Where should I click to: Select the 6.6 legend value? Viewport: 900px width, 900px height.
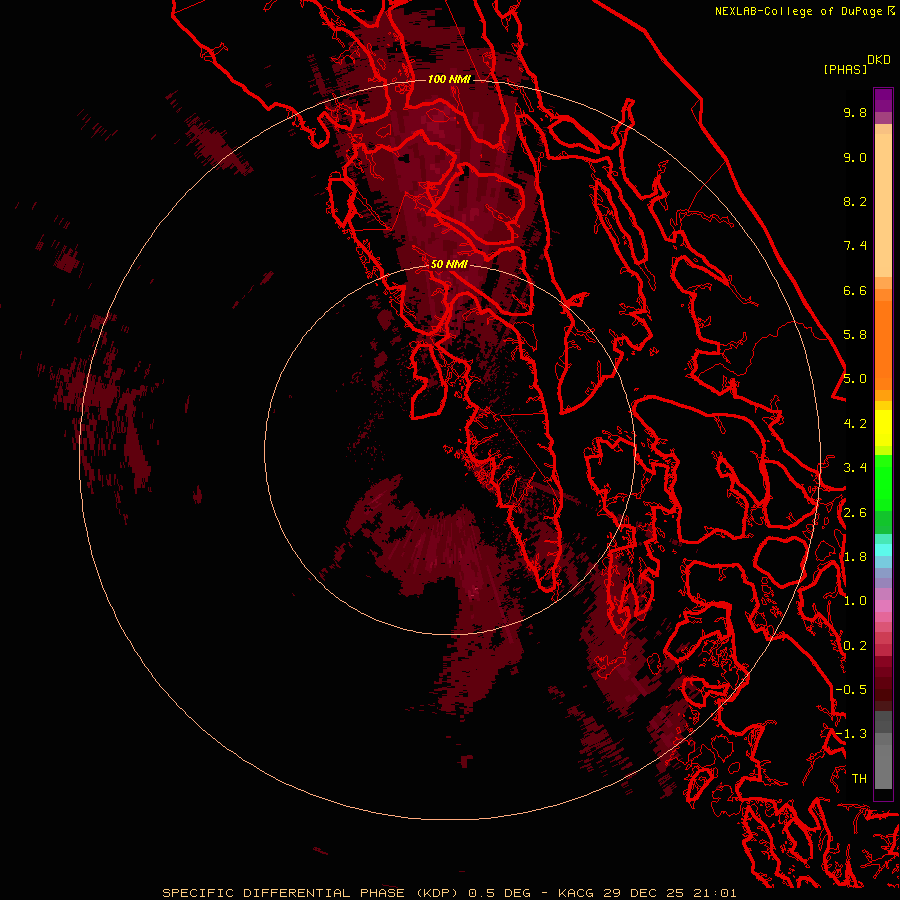tap(855, 290)
